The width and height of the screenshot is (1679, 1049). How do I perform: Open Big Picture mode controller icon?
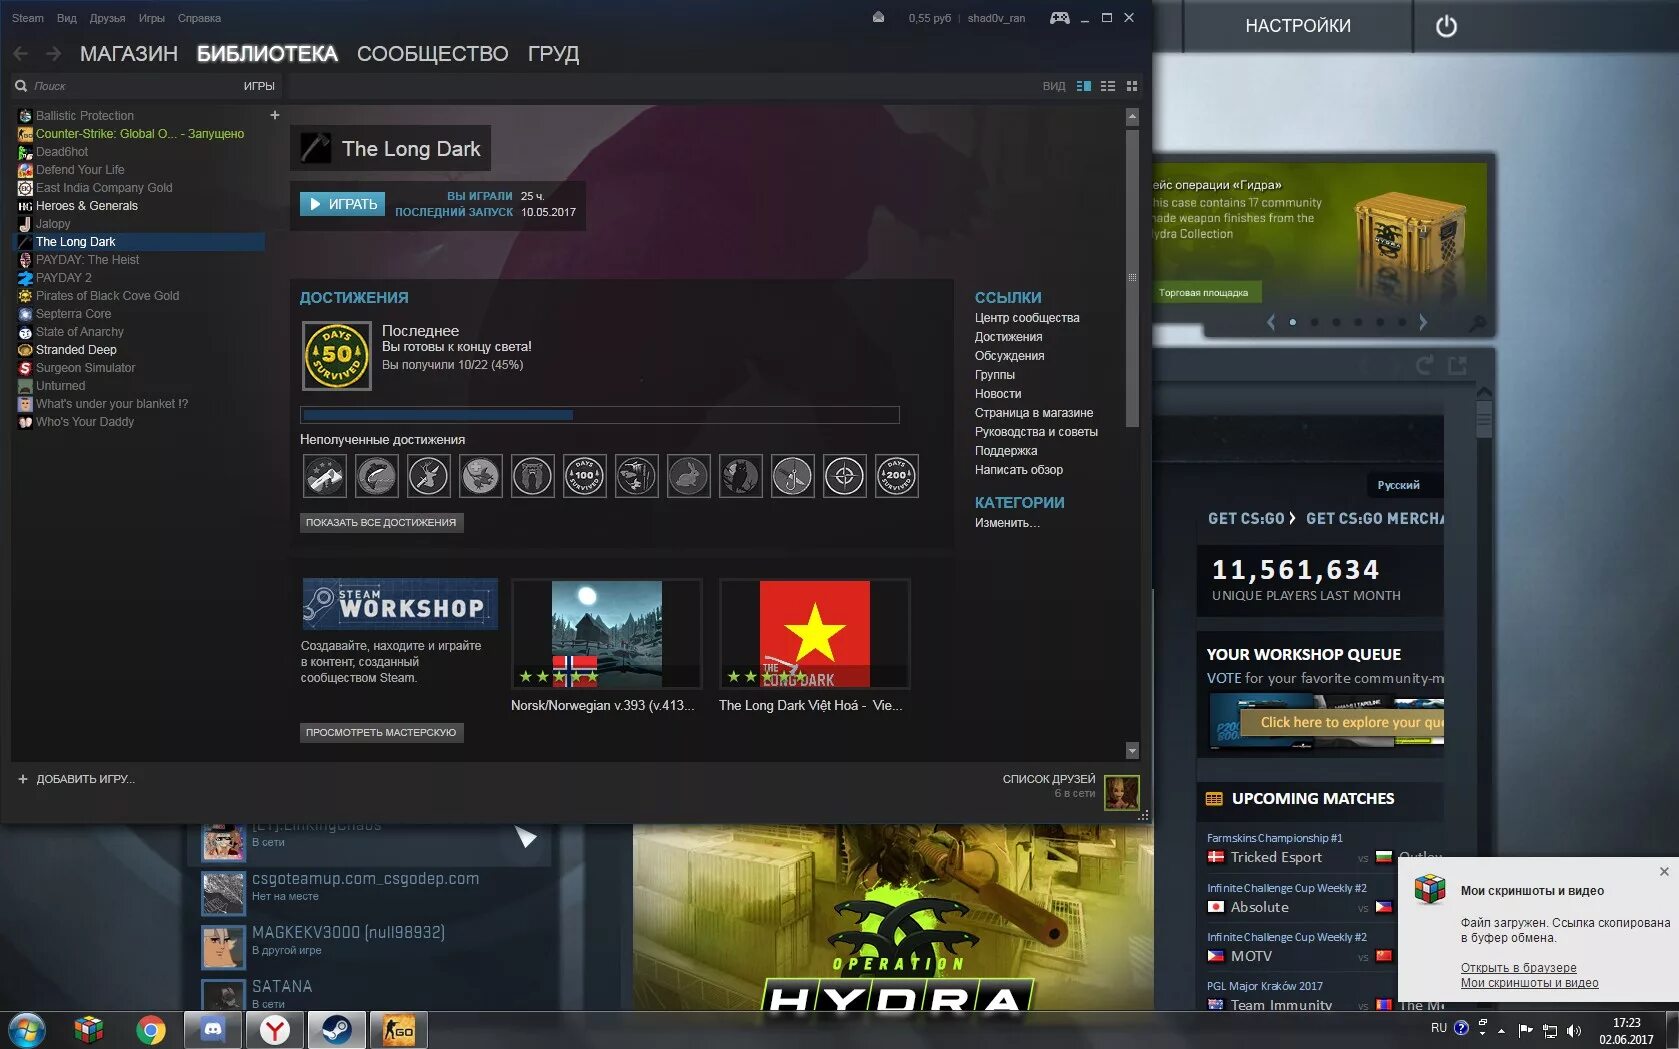coord(1059,18)
